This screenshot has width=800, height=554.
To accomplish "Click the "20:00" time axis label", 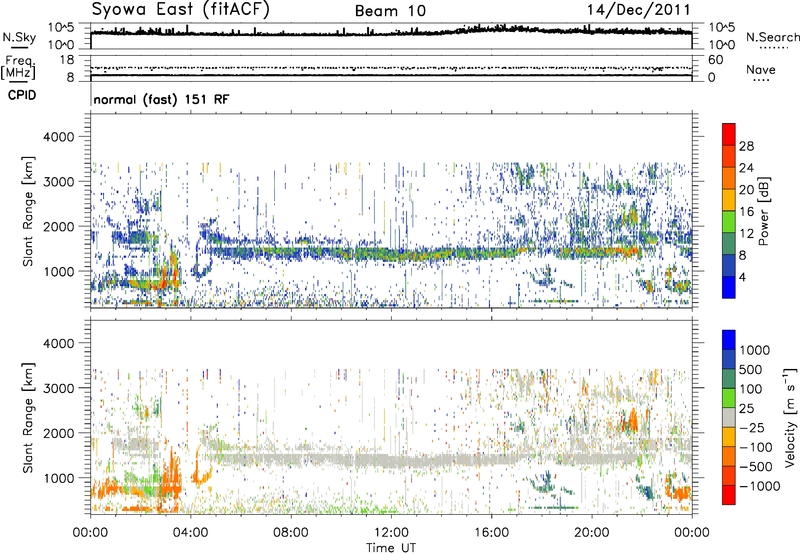I will point(592,533).
